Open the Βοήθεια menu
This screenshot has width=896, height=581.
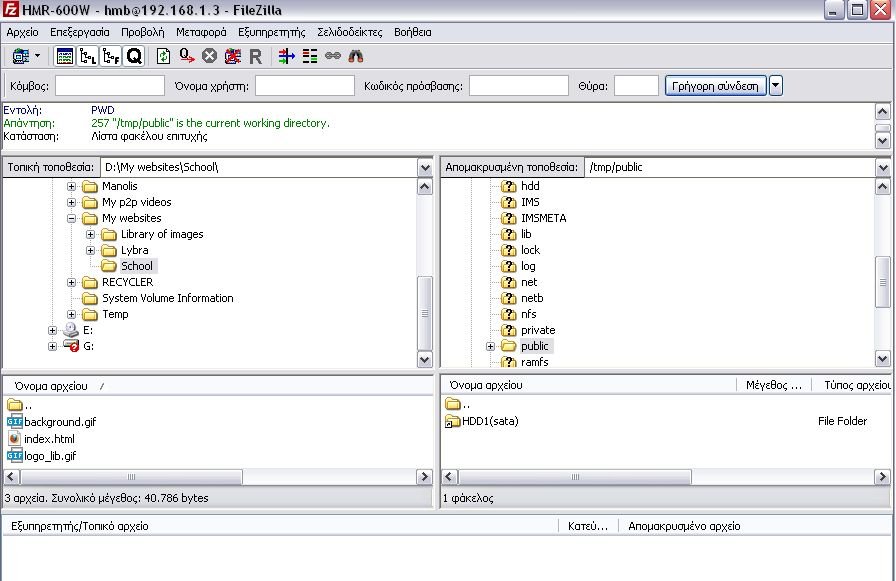click(x=413, y=32)
